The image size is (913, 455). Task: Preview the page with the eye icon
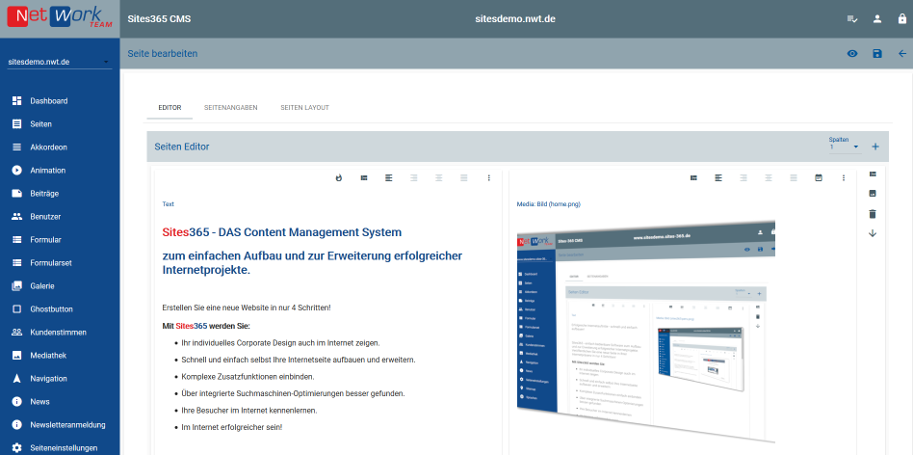click(x=852, y=54)
